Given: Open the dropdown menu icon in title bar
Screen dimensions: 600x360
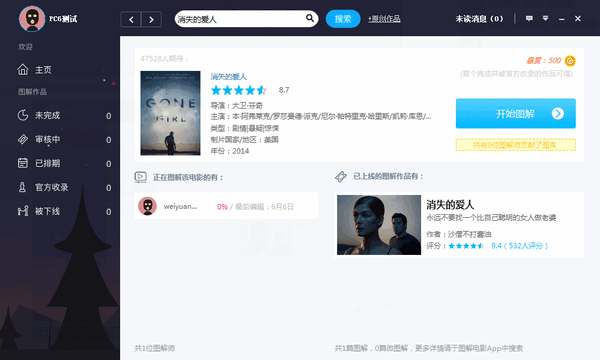Looking at the screenshot, I should 546,18.
